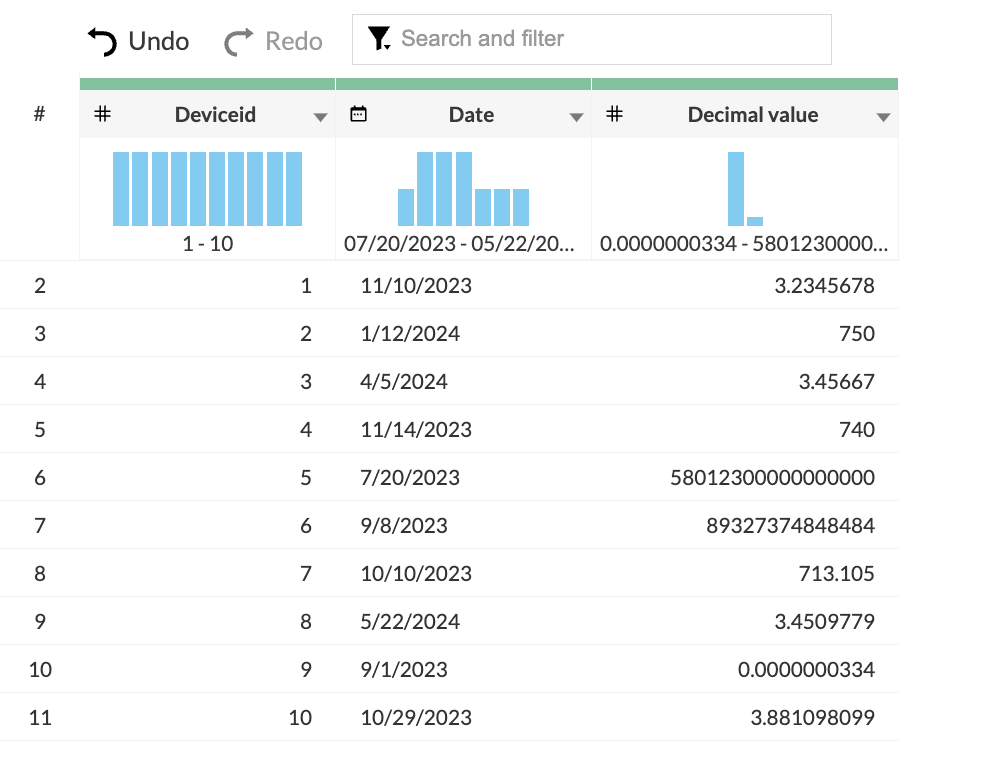Click the Undo arrow icon
Screen dimensions: 984x784
(103, 41)
